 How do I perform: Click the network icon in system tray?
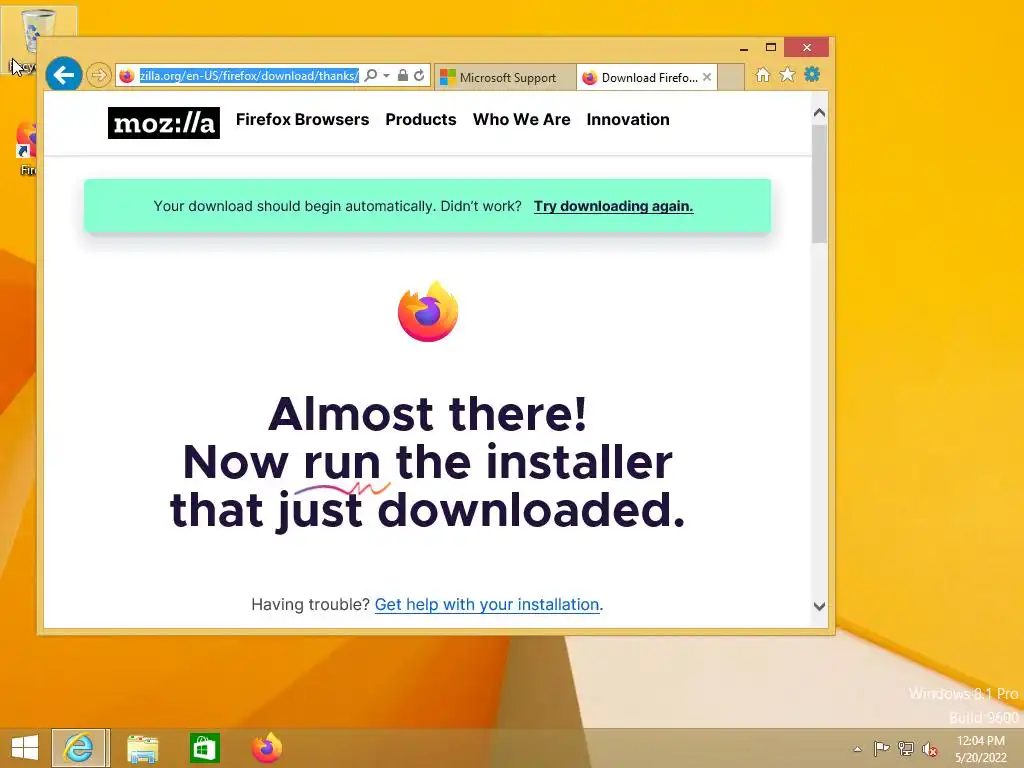tap(906, 748)
